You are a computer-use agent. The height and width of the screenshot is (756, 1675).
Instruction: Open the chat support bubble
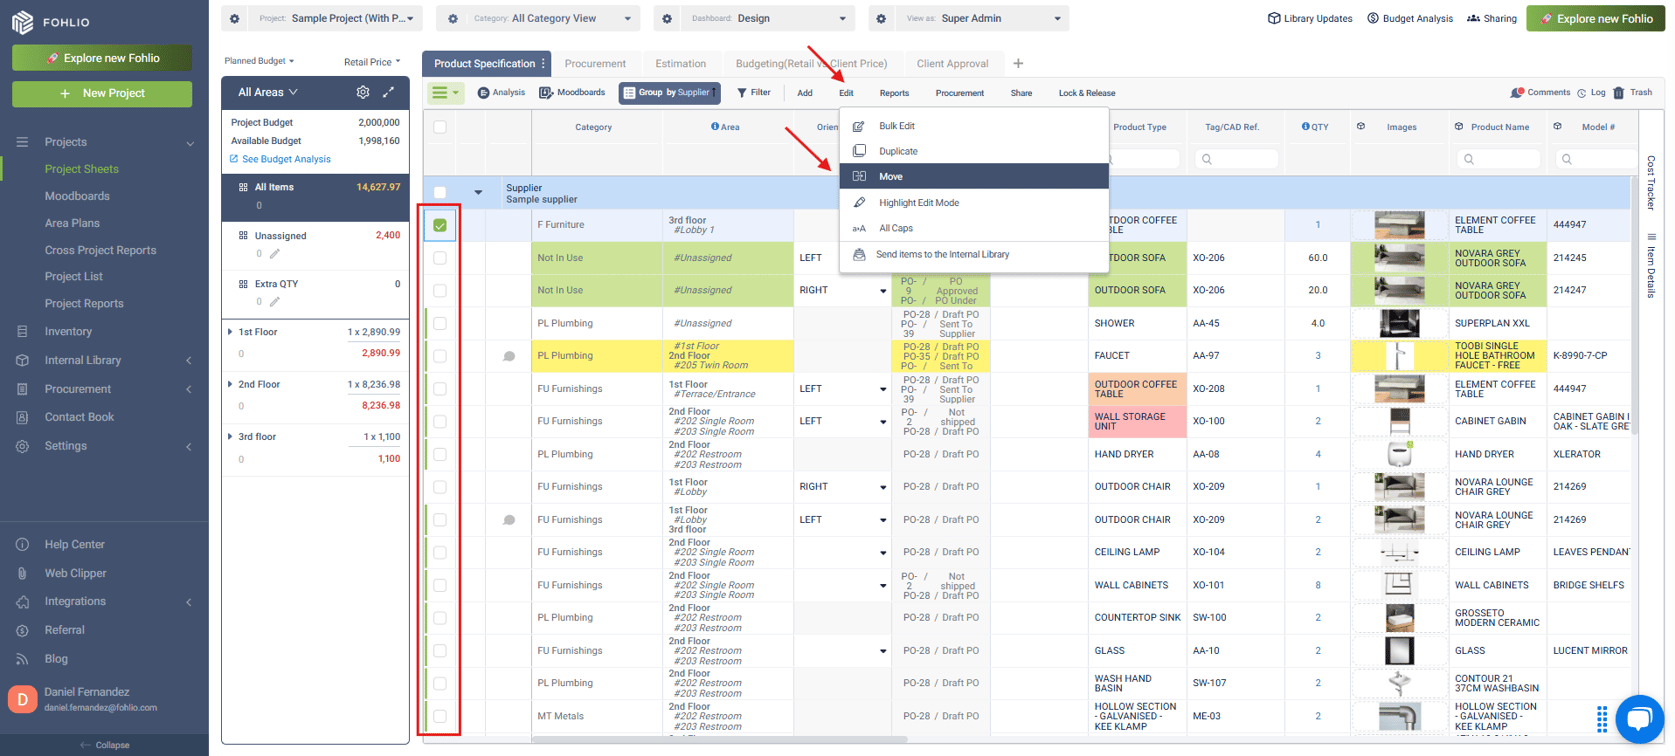click(x=1638, y=719)
